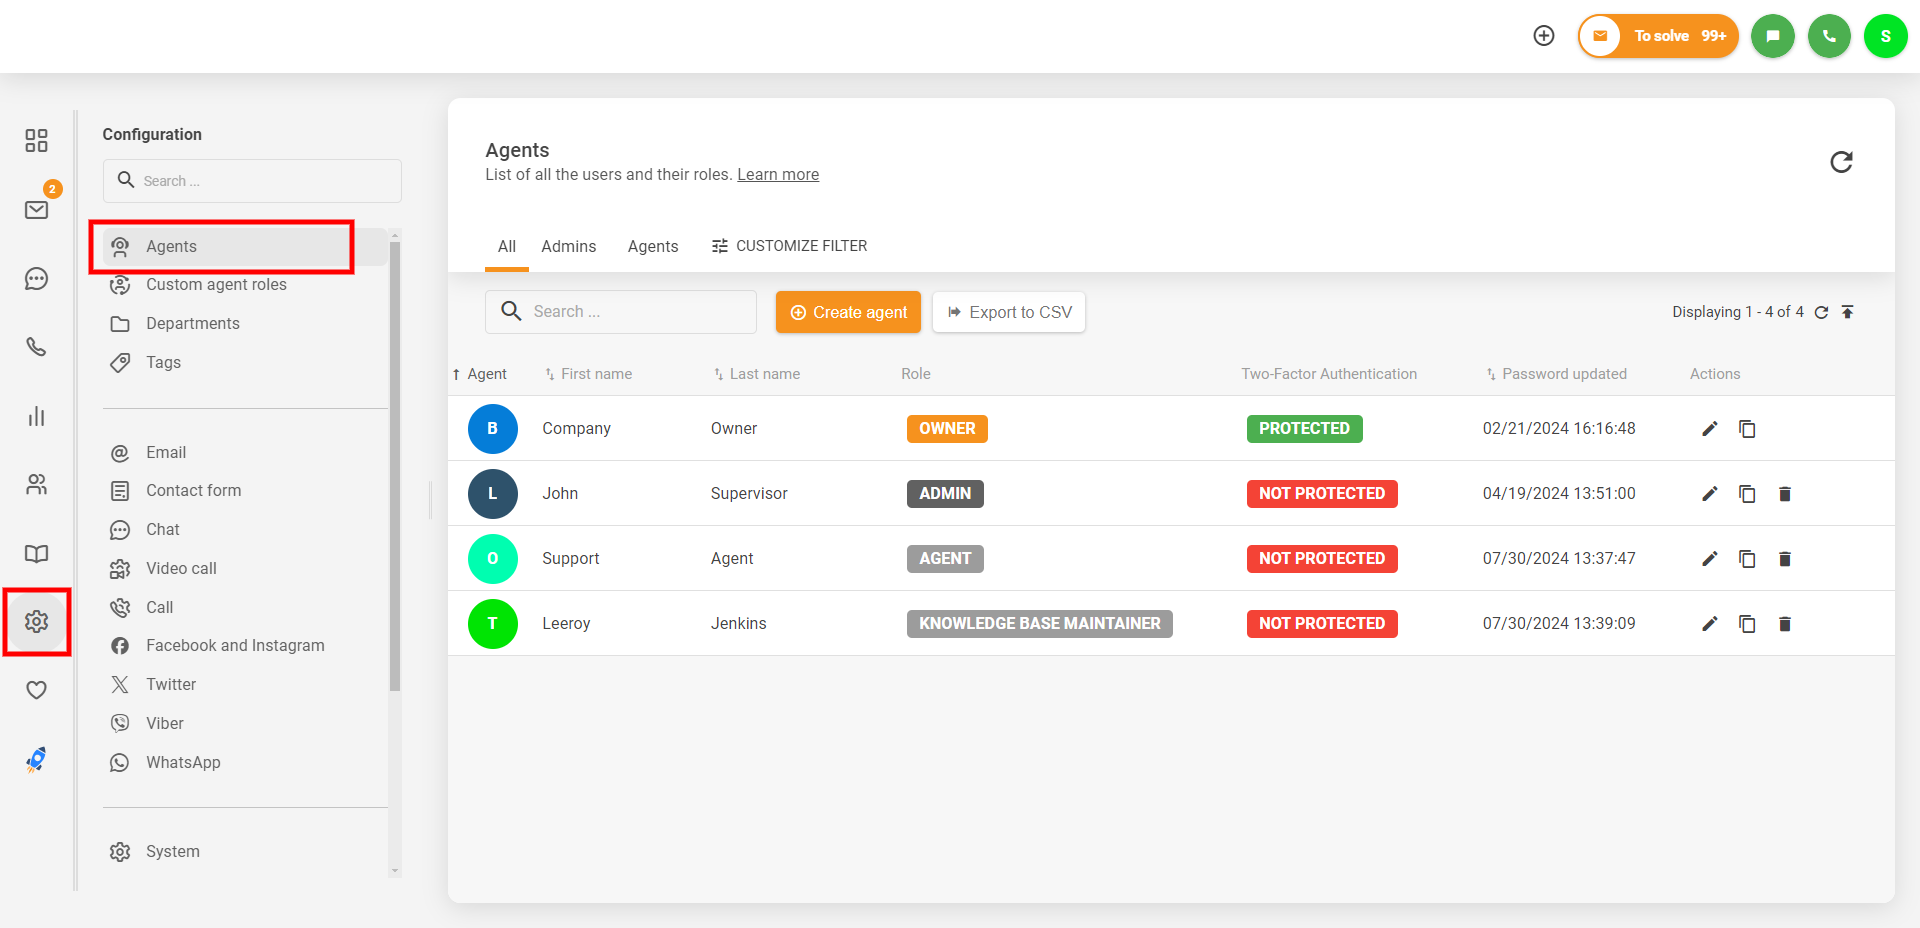Open the chats section
Image resolution: width=1920 pixels, height=928 pixels.
point(36,279)
